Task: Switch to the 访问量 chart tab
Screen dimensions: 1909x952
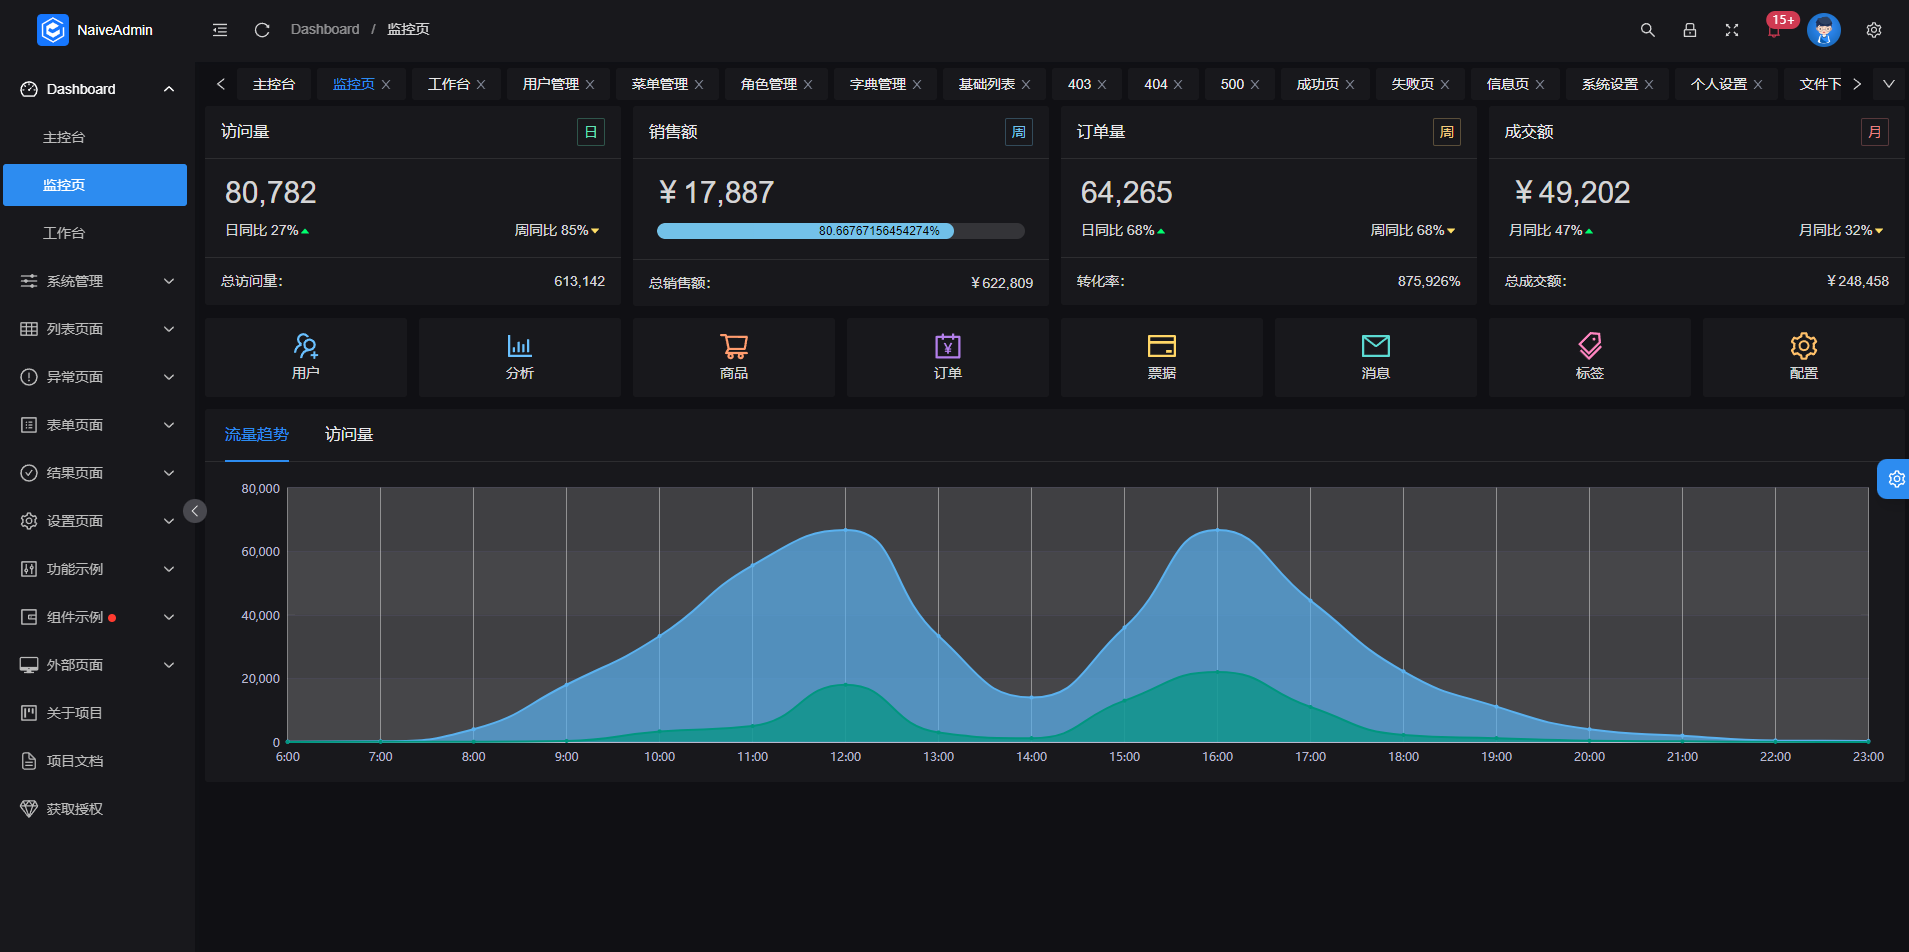Action: (x=349, y=434)
